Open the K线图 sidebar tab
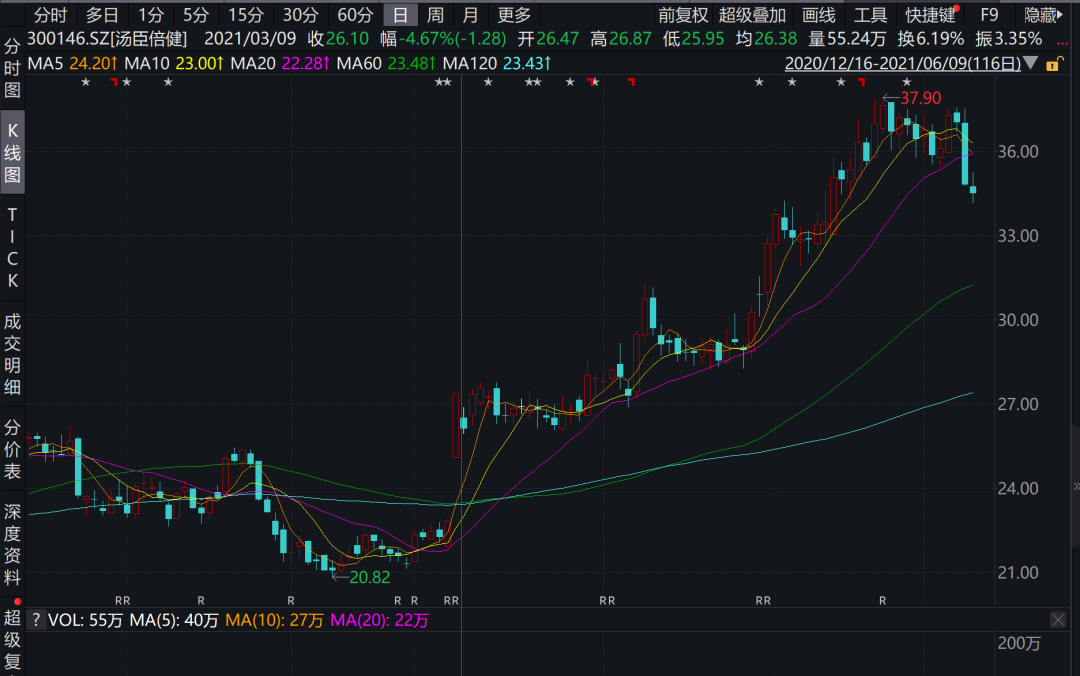The height and width of the screenshot is (676, 1080). tap(13, 154)
